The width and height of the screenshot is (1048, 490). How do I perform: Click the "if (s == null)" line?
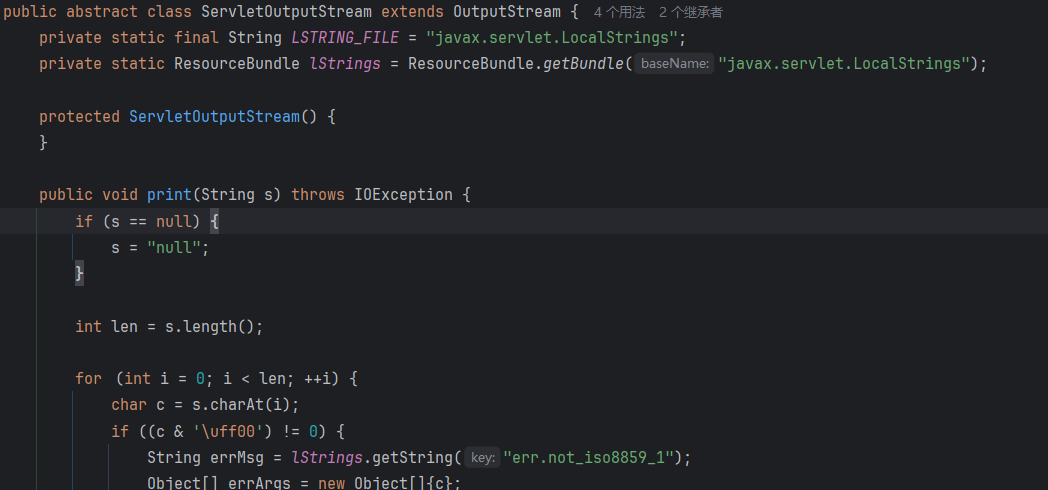tap(147, 221)
